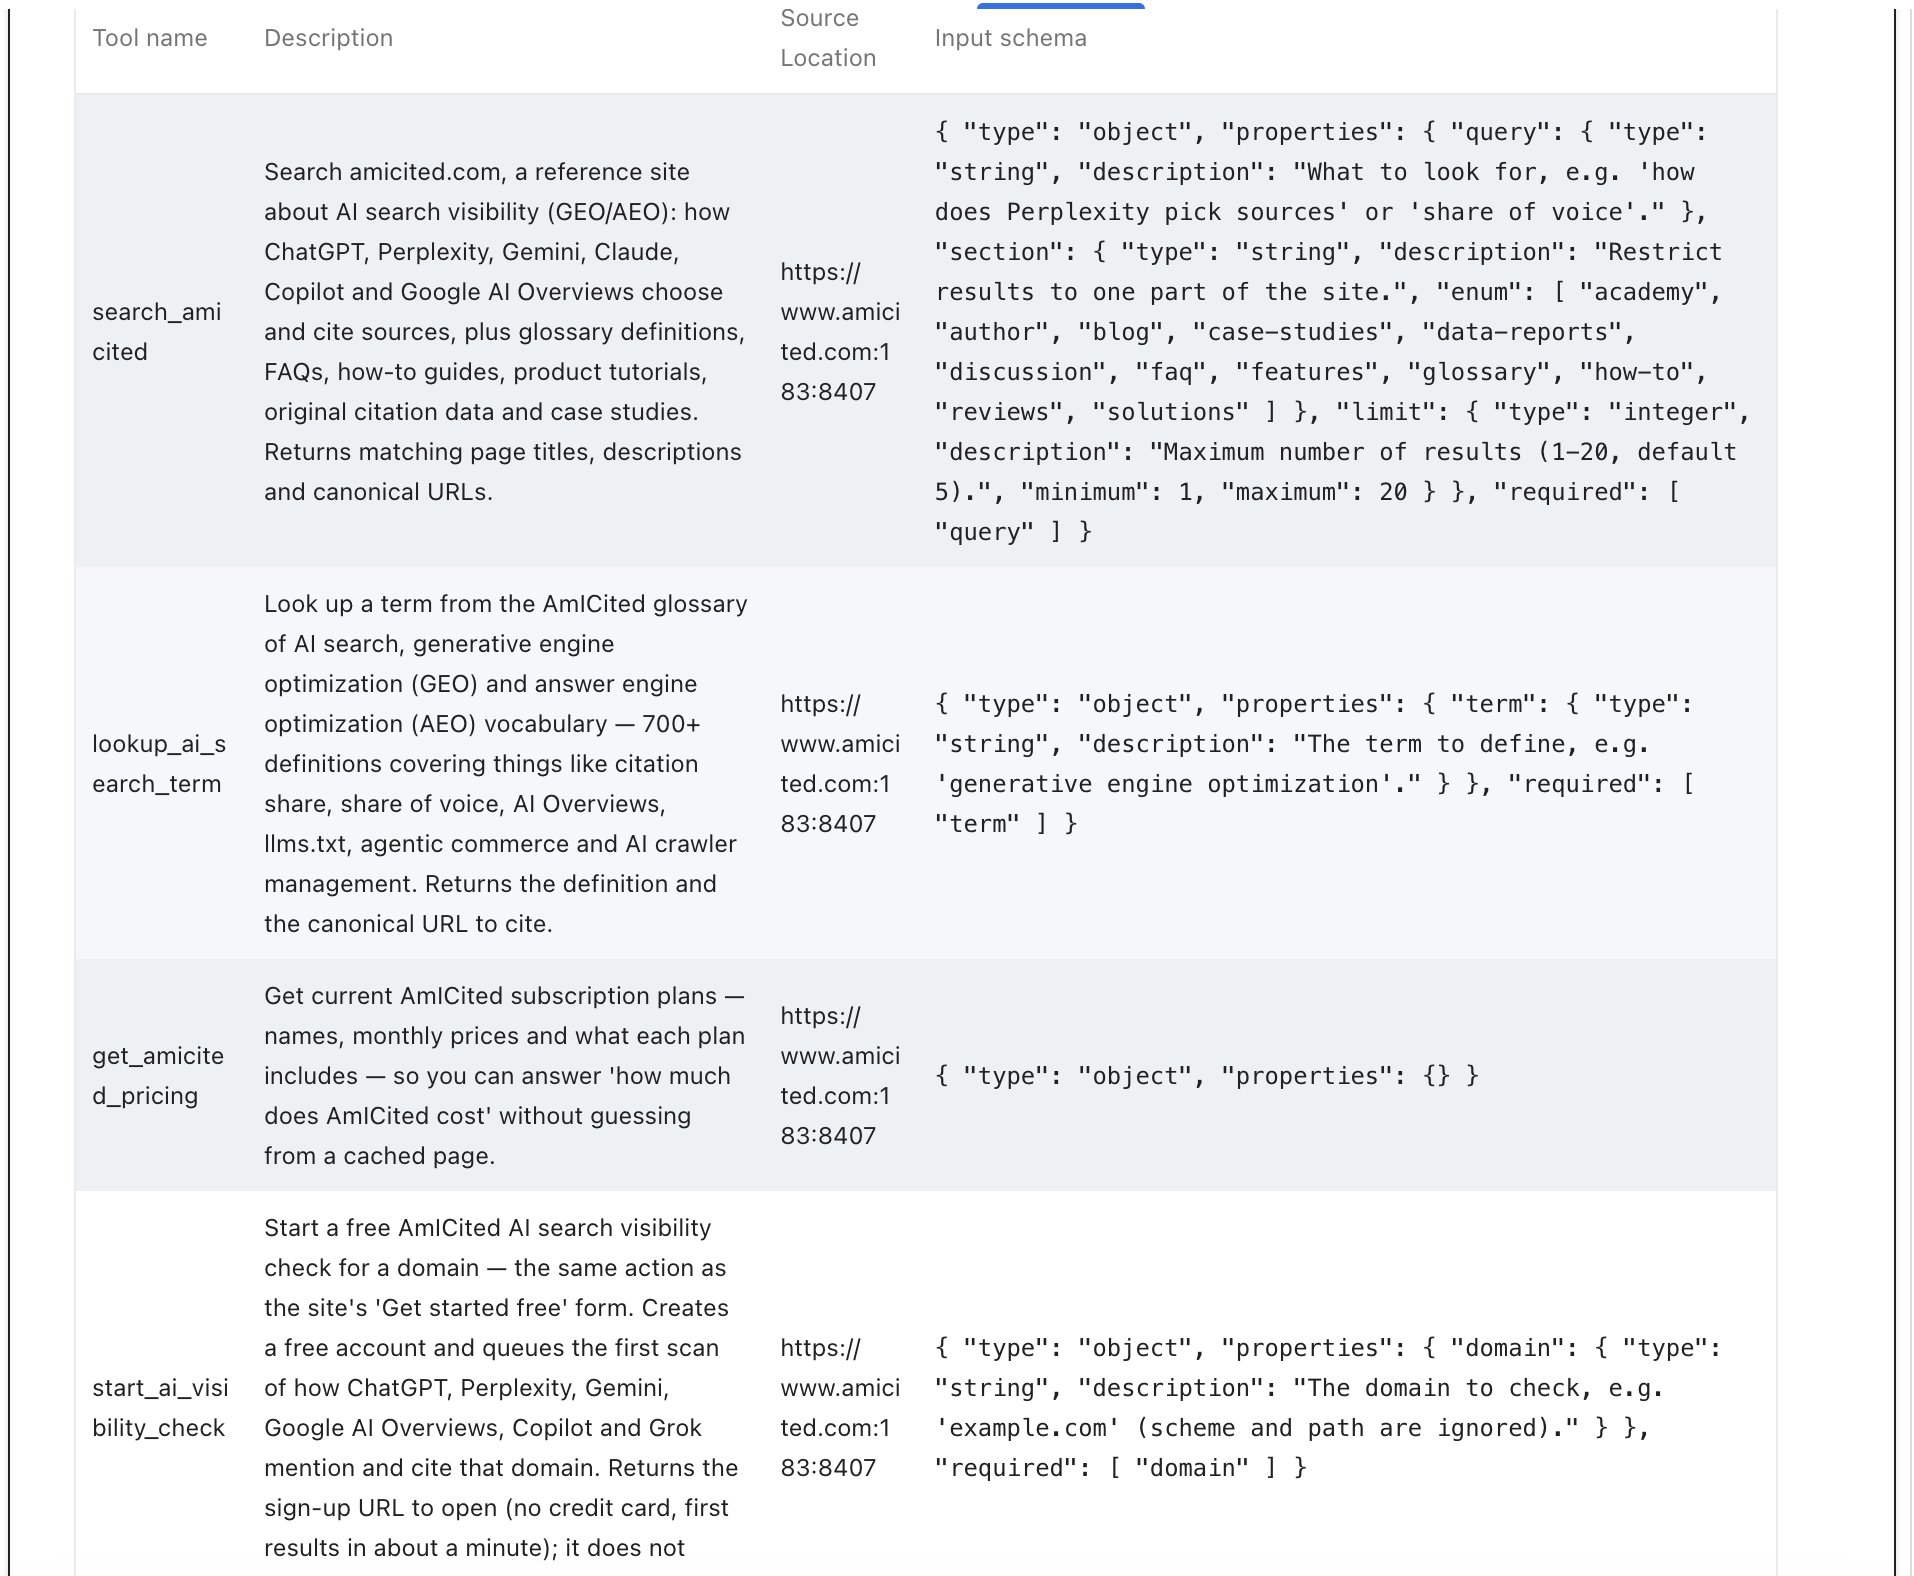The image size is (1914, 1576).
Task: Click the lookup_ai_search_term description text
Action: [x=505, y=764]
